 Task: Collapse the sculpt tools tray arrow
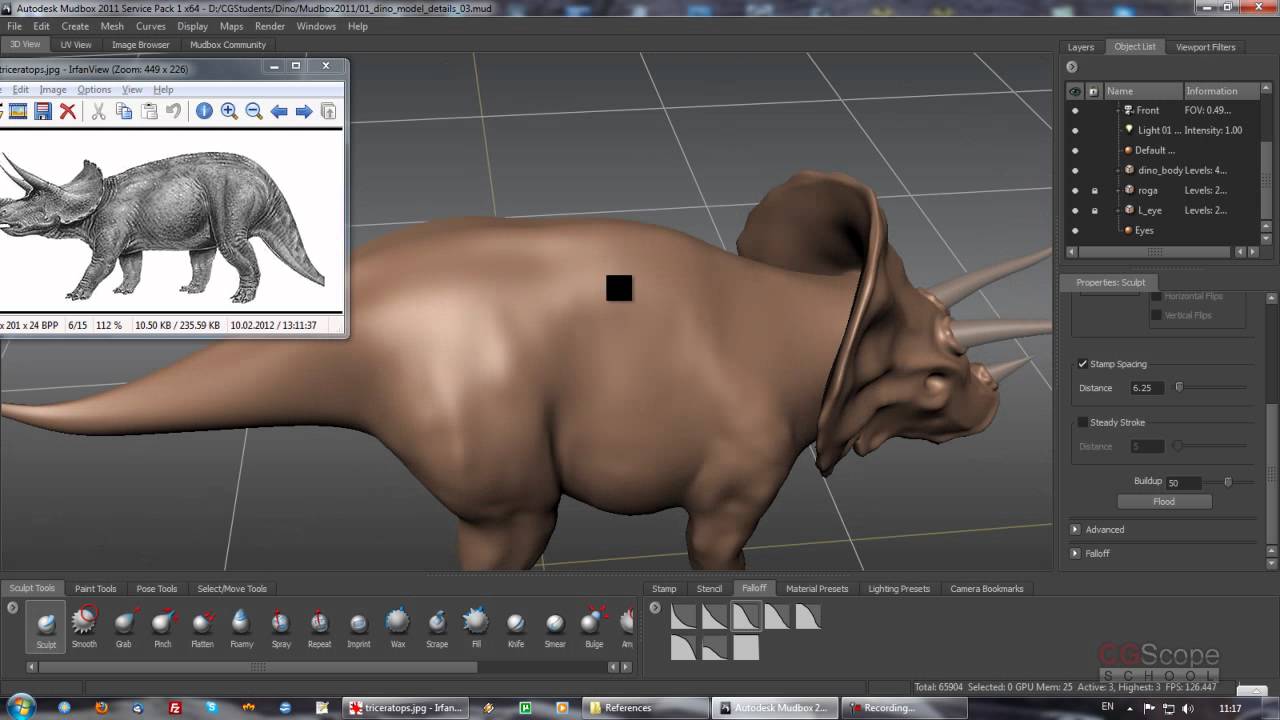(13, 607)
